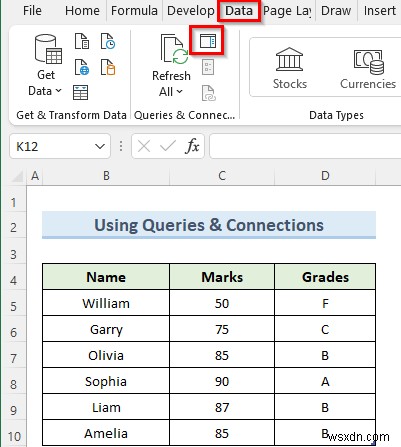Open the Formula tab

pos(134,11)
